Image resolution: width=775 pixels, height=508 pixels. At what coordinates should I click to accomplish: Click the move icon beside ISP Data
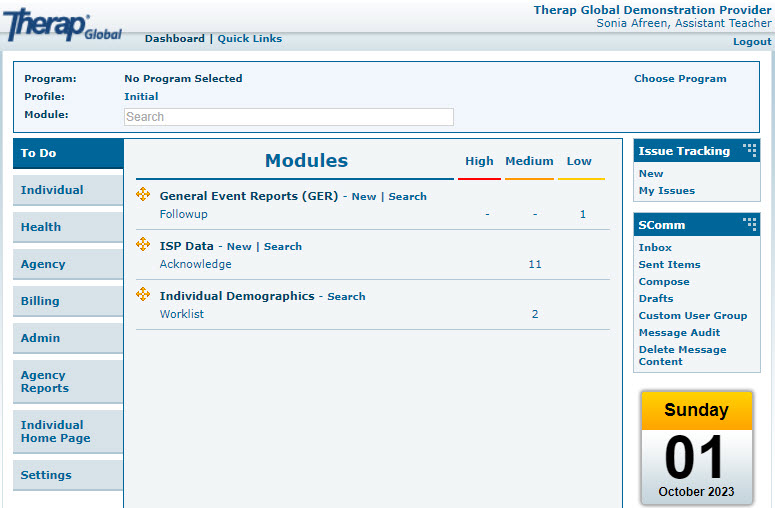(143, 244)
